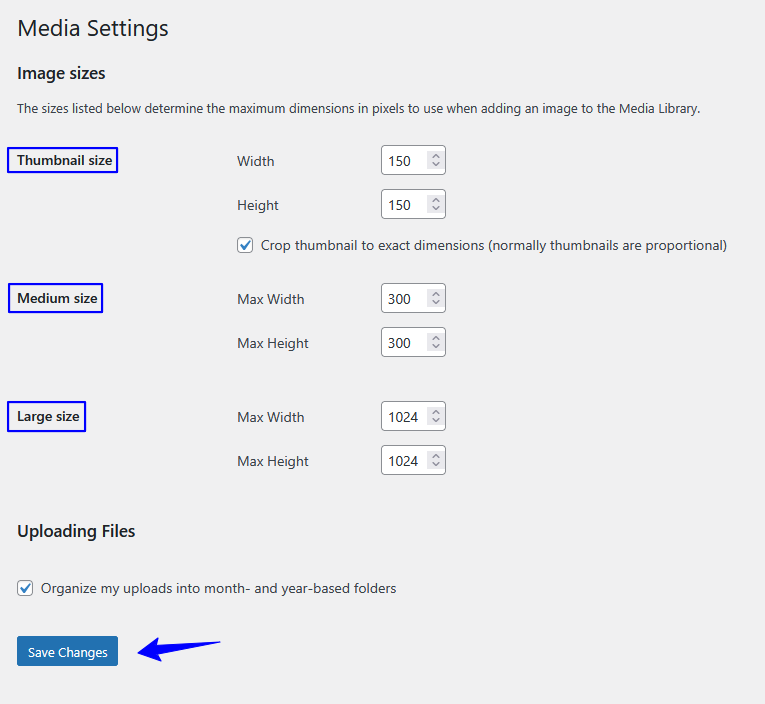Increase the Thumbnail Height using the up arrow

[436, 200]
